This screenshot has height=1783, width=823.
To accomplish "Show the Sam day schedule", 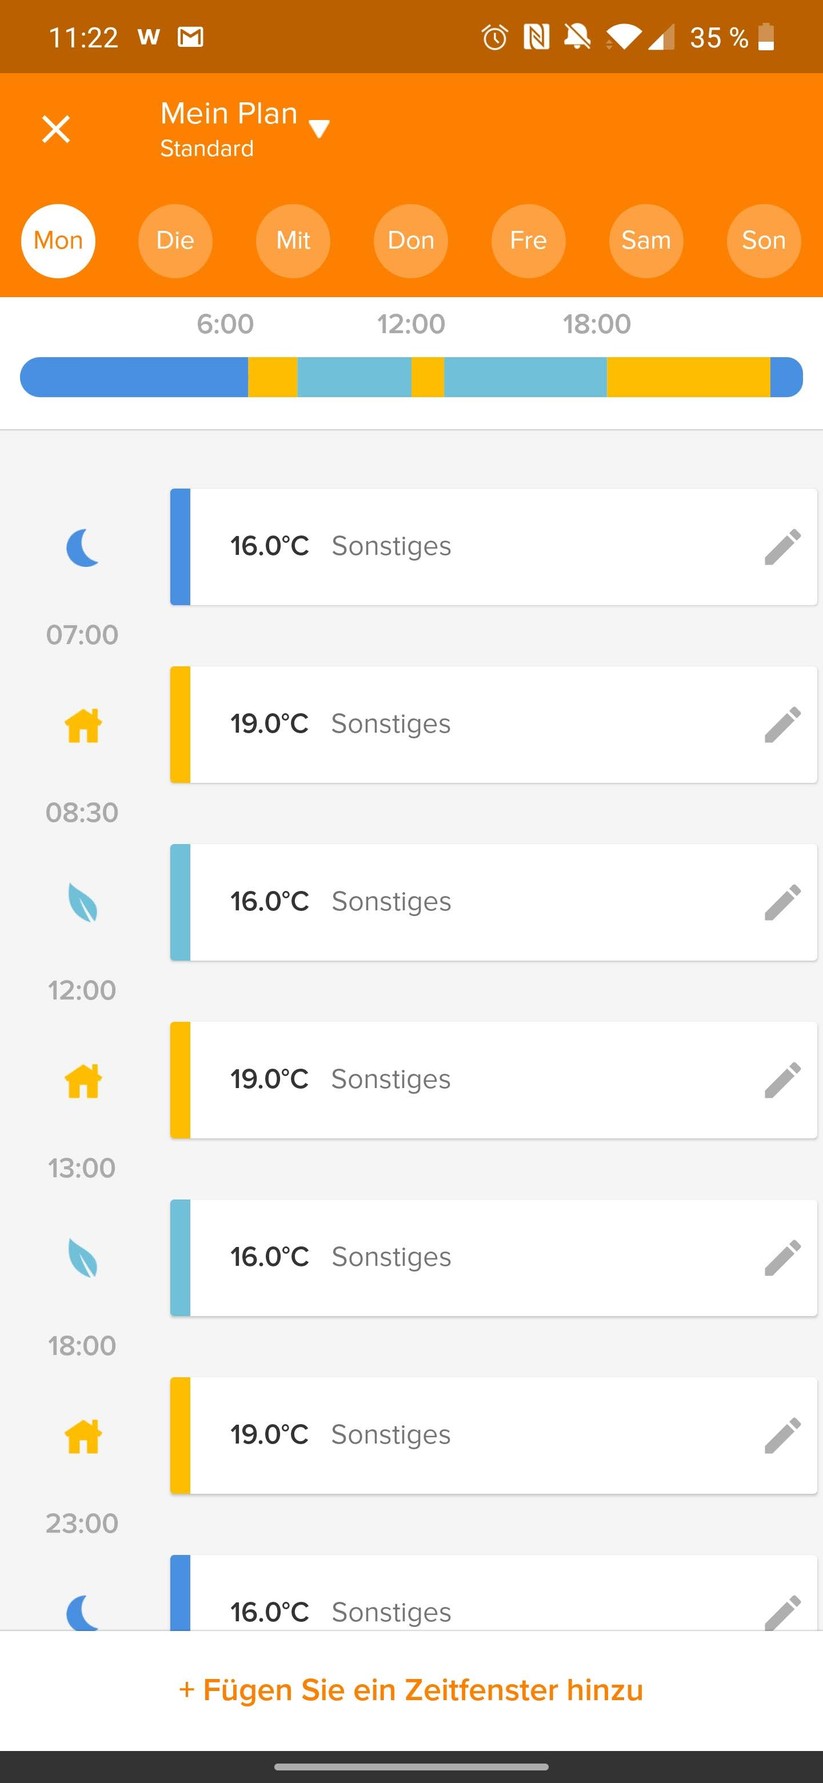I will [646, 241].
